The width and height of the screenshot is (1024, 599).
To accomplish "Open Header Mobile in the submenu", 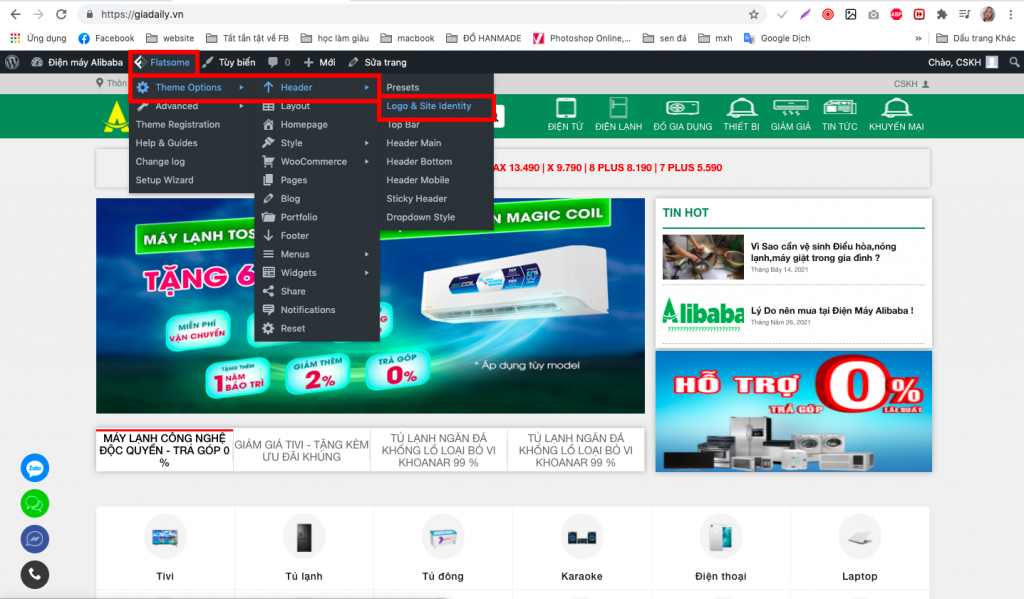I will tap(418, 180).
